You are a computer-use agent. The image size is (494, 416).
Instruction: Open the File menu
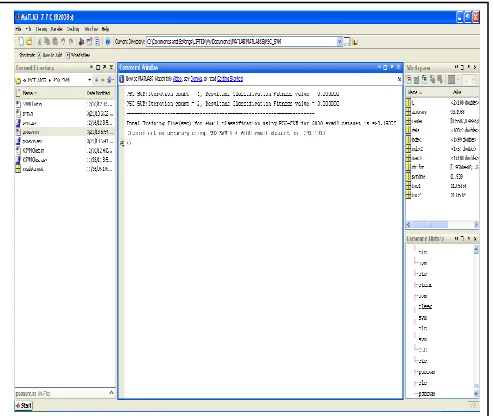click(18, 29)
